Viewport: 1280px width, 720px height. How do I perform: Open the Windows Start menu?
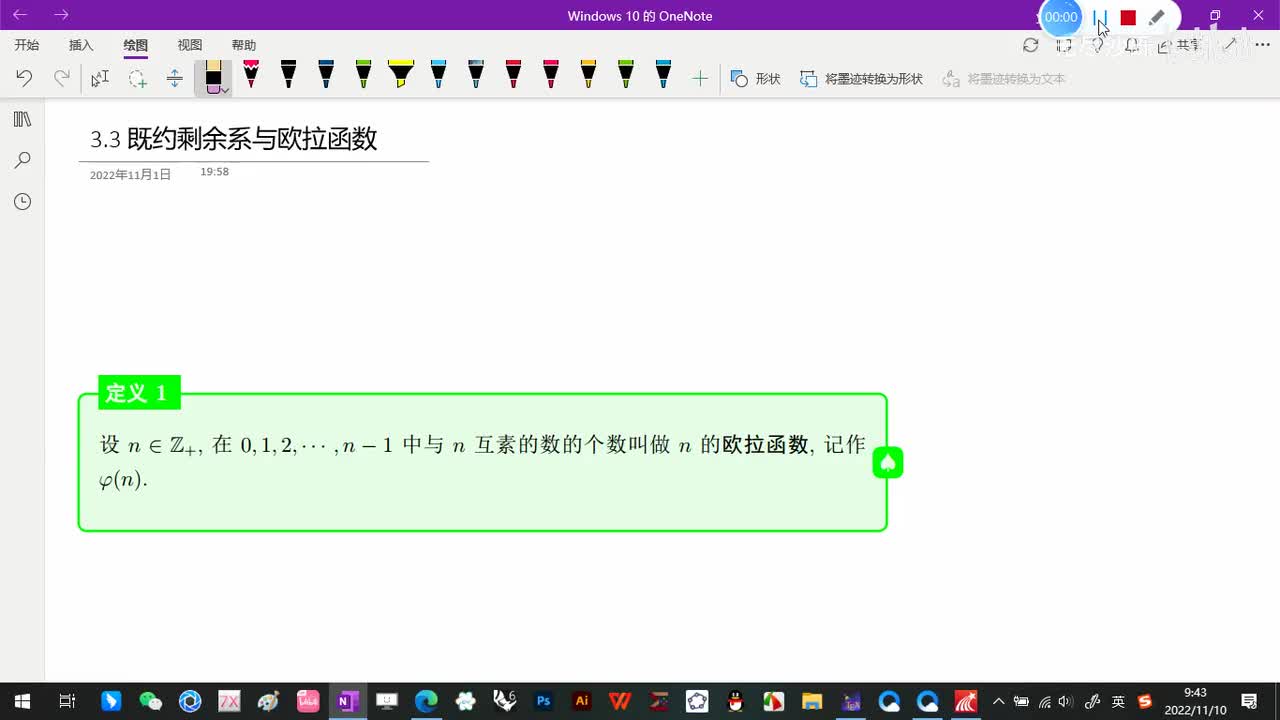[22, 701]
